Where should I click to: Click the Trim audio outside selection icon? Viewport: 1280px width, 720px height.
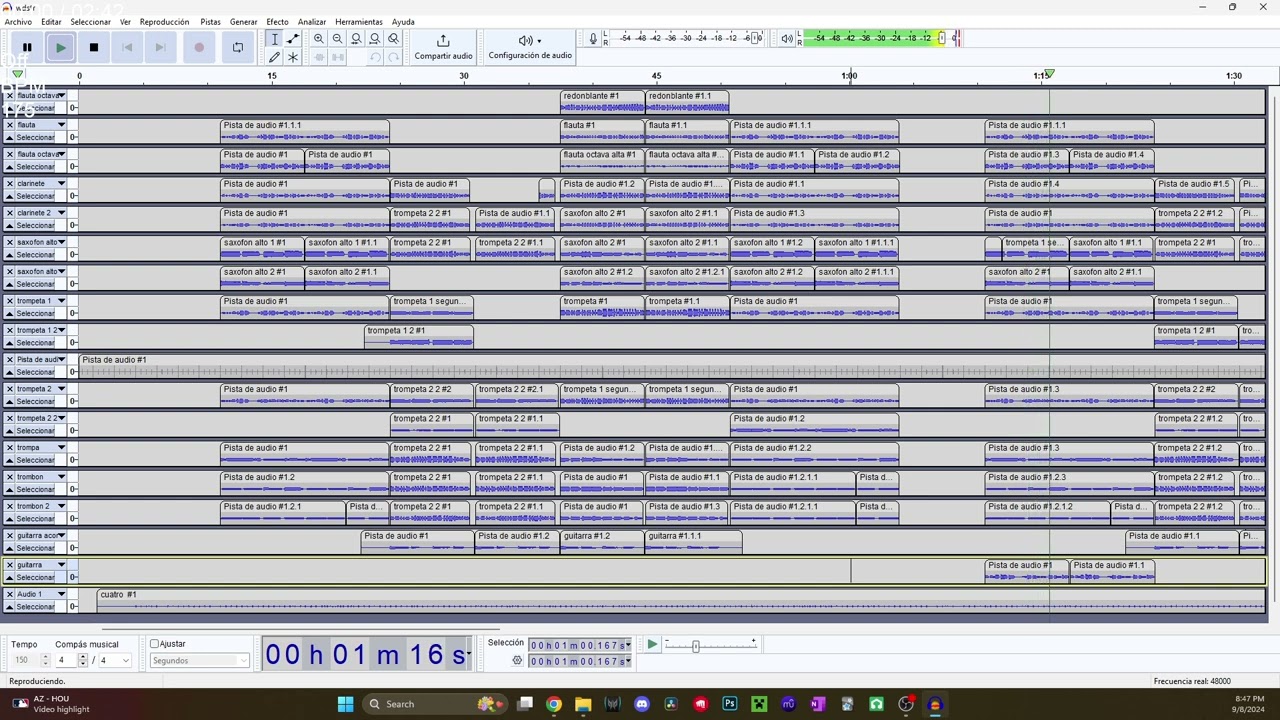coord(319,57)
